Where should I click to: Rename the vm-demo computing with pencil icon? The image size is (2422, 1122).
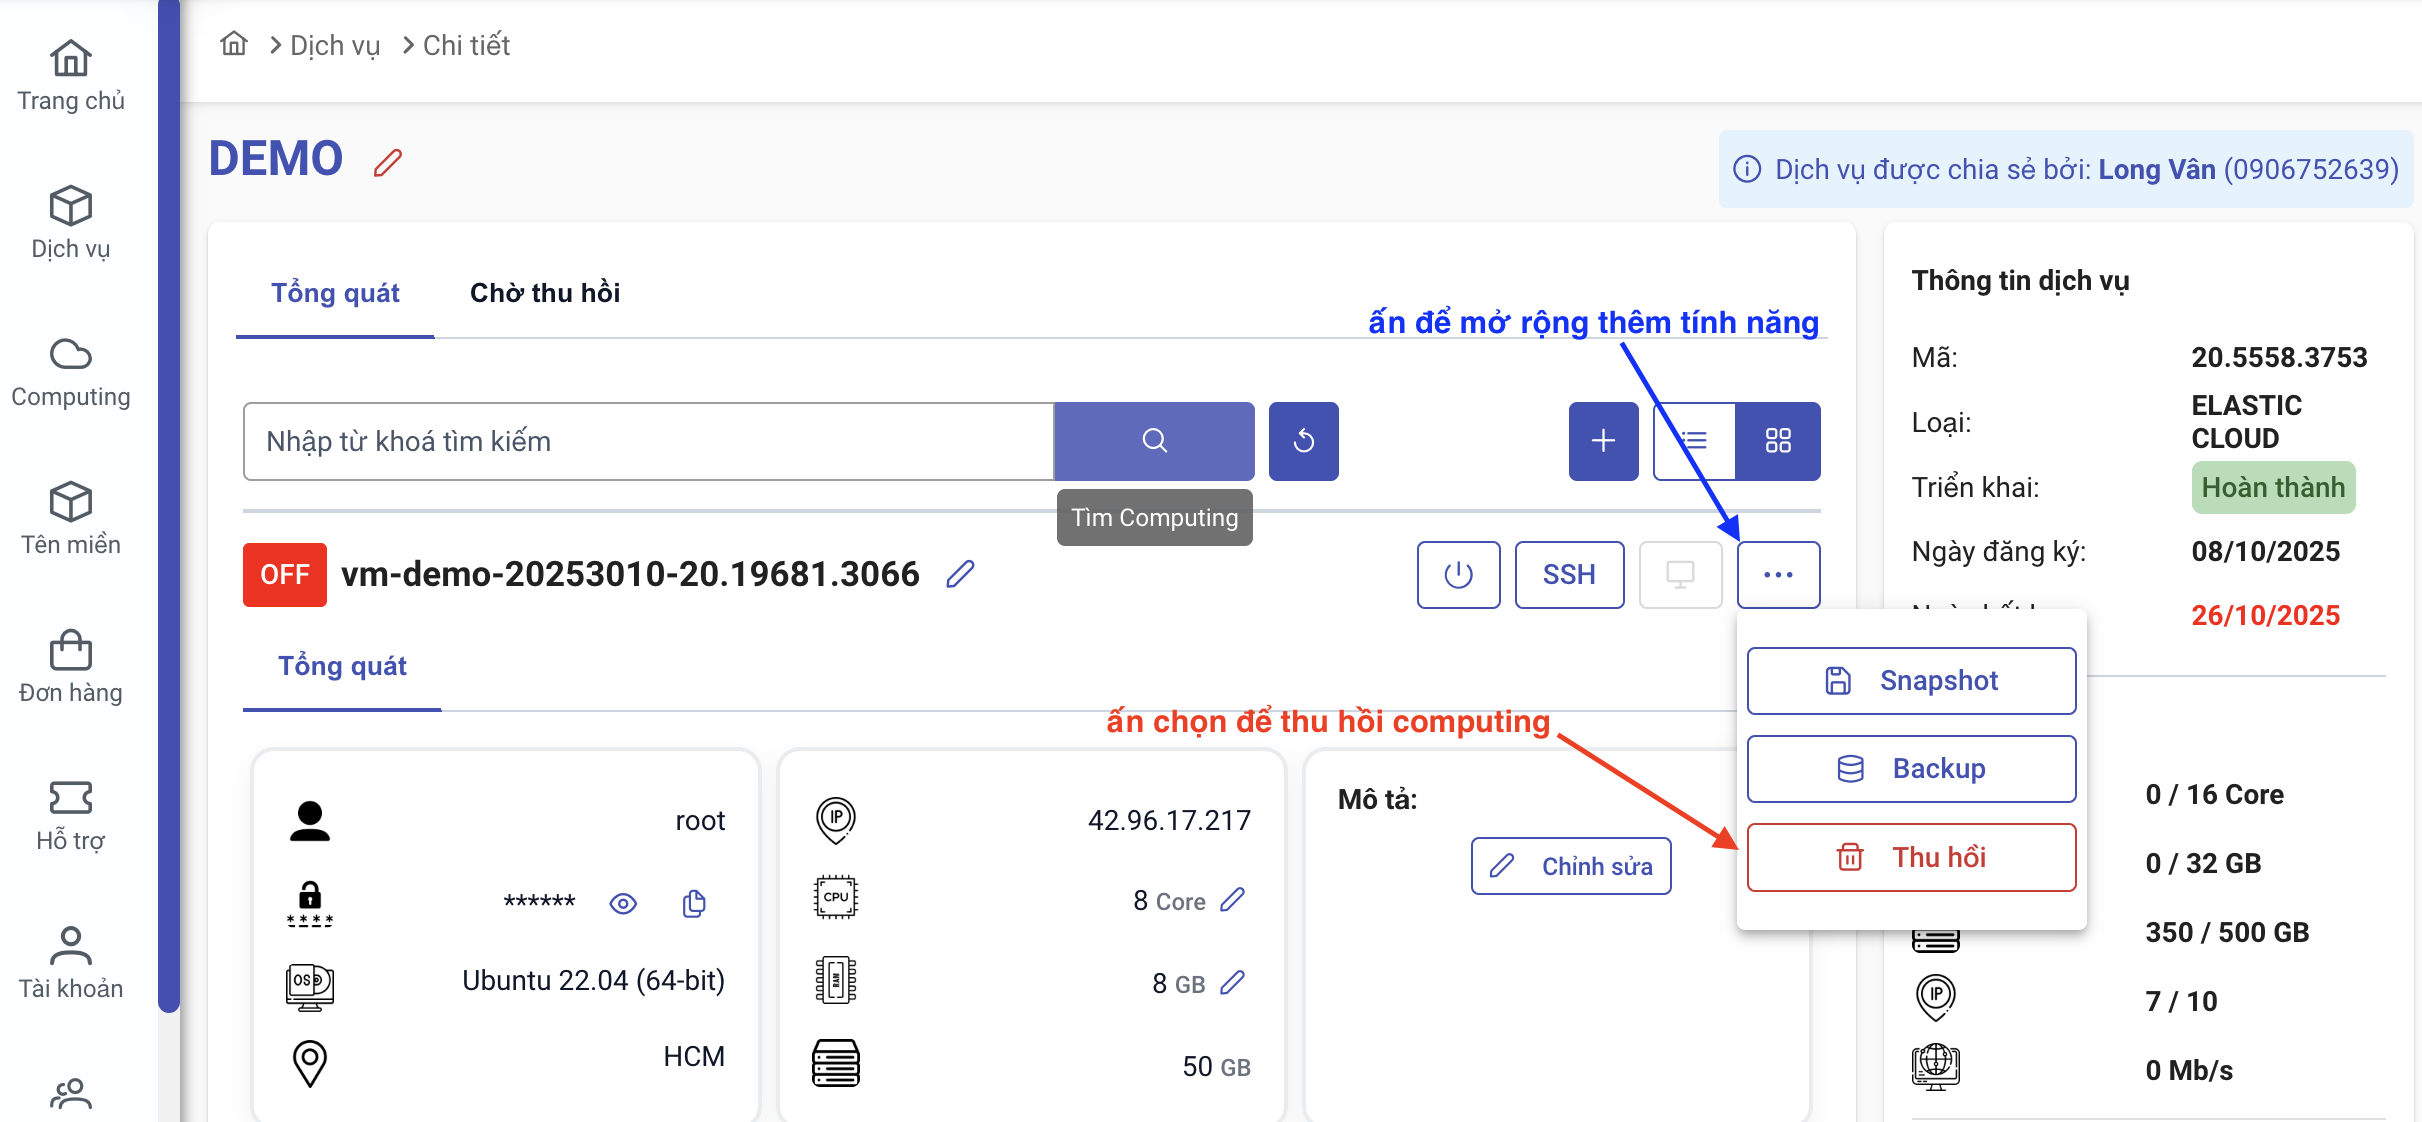coord(960,574)
